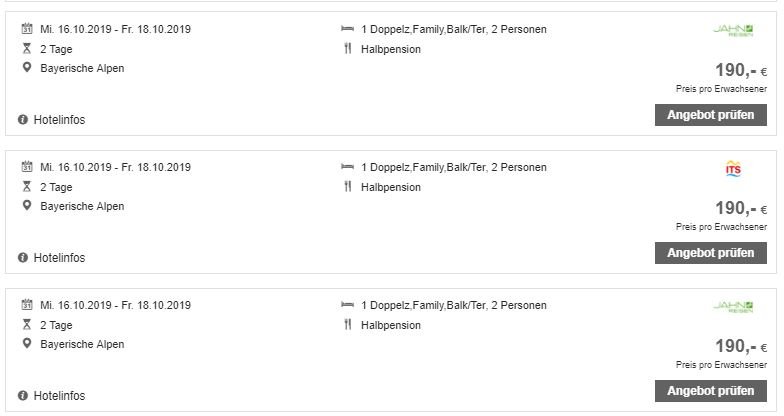This screenshot has width=784, height=416.
Task: Expand Hotelinfos in the first offer
Action: pos(58,120)
